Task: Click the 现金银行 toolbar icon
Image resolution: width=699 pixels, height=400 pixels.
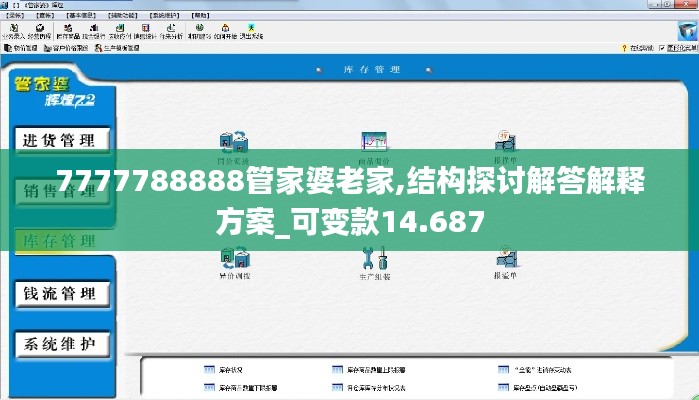Action: (94, 32)
